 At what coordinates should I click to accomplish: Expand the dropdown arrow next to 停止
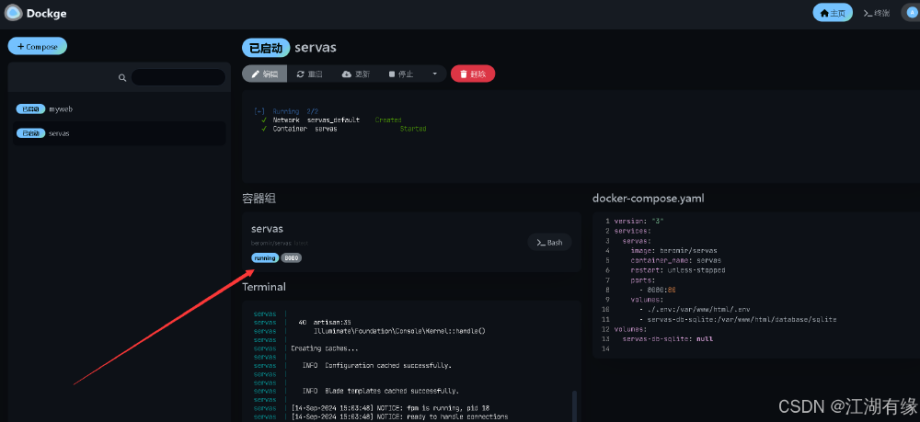pyautogui.click(x=435, y=74)
